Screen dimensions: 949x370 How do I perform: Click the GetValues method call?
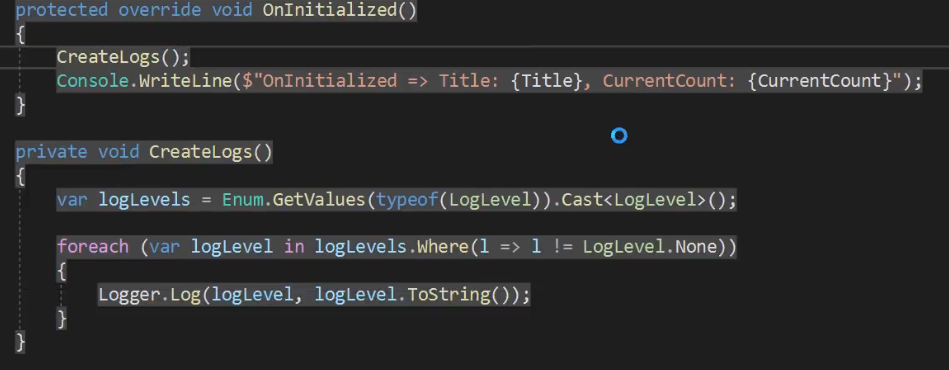(320, 200)
